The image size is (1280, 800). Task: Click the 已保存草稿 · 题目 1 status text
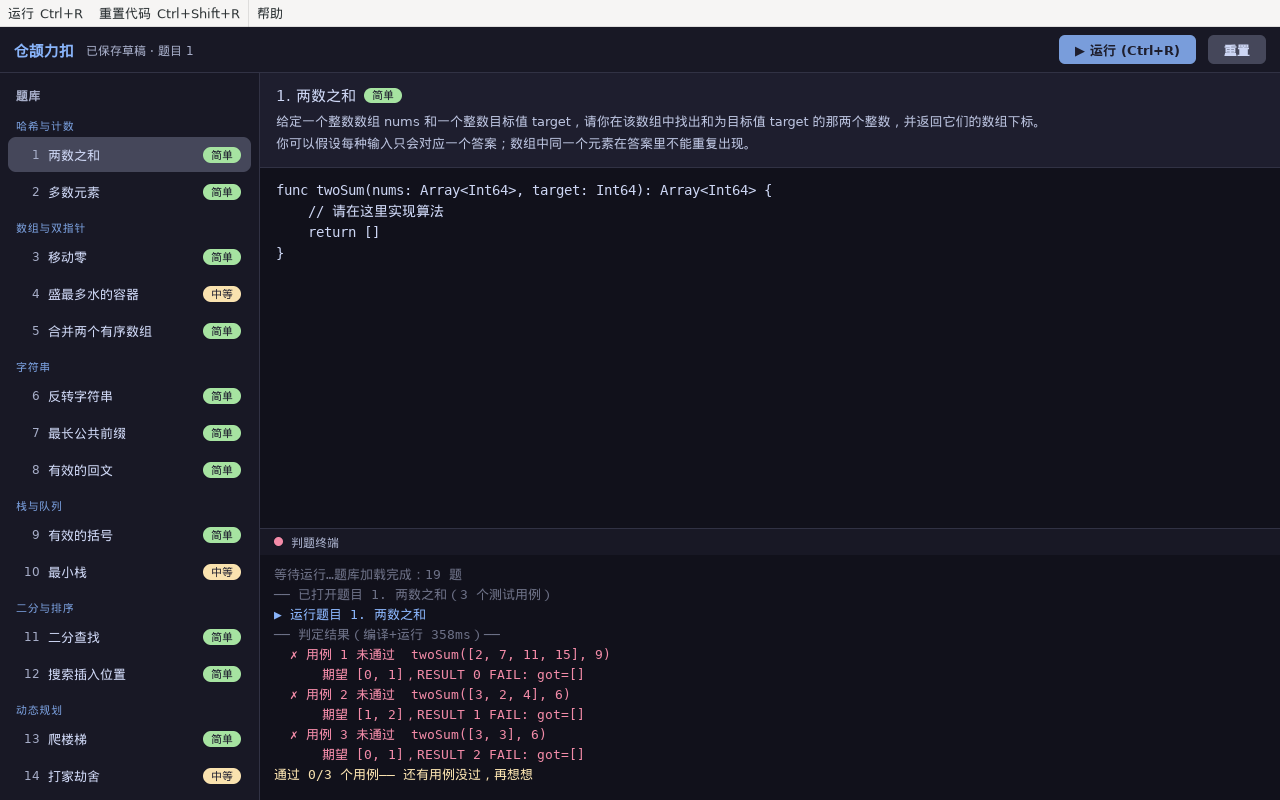(140, 51)
